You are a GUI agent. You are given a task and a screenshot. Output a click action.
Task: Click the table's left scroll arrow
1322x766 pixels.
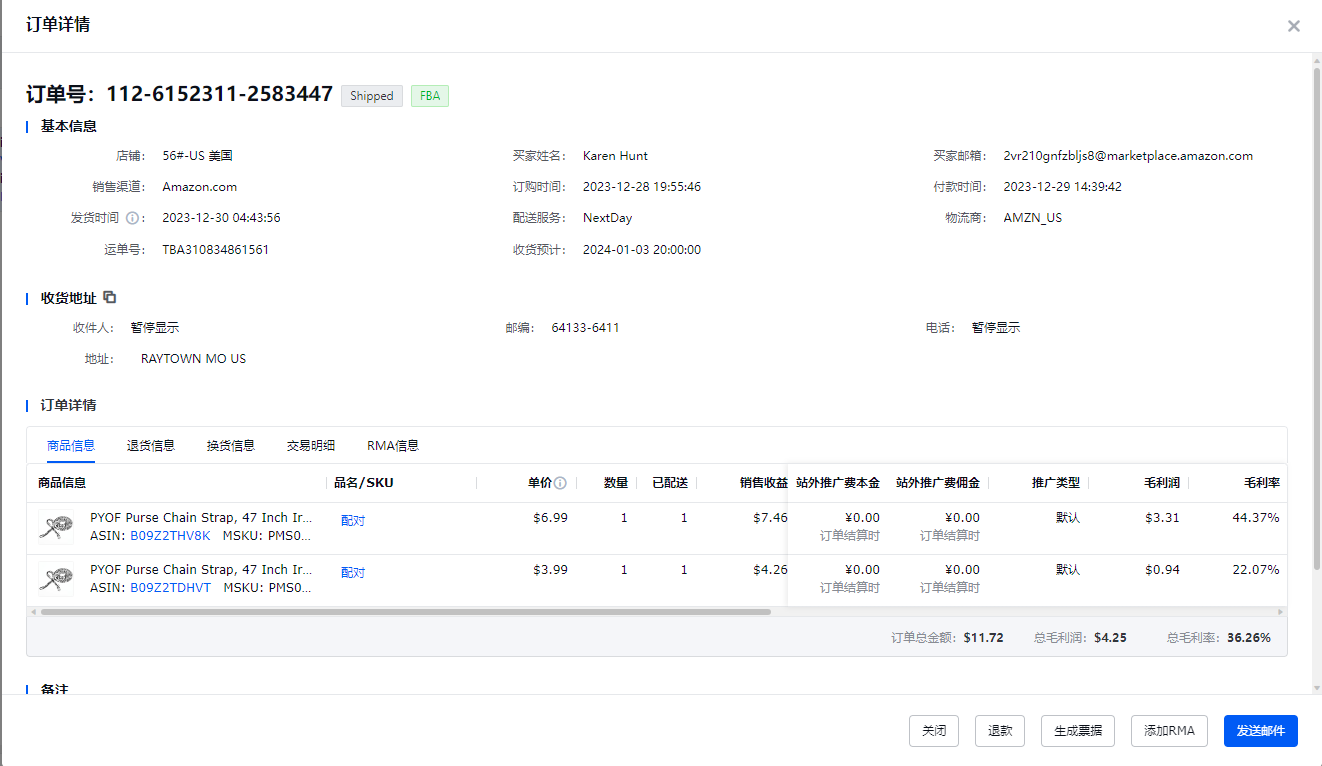pyautogui.click(x=34, y=611)
